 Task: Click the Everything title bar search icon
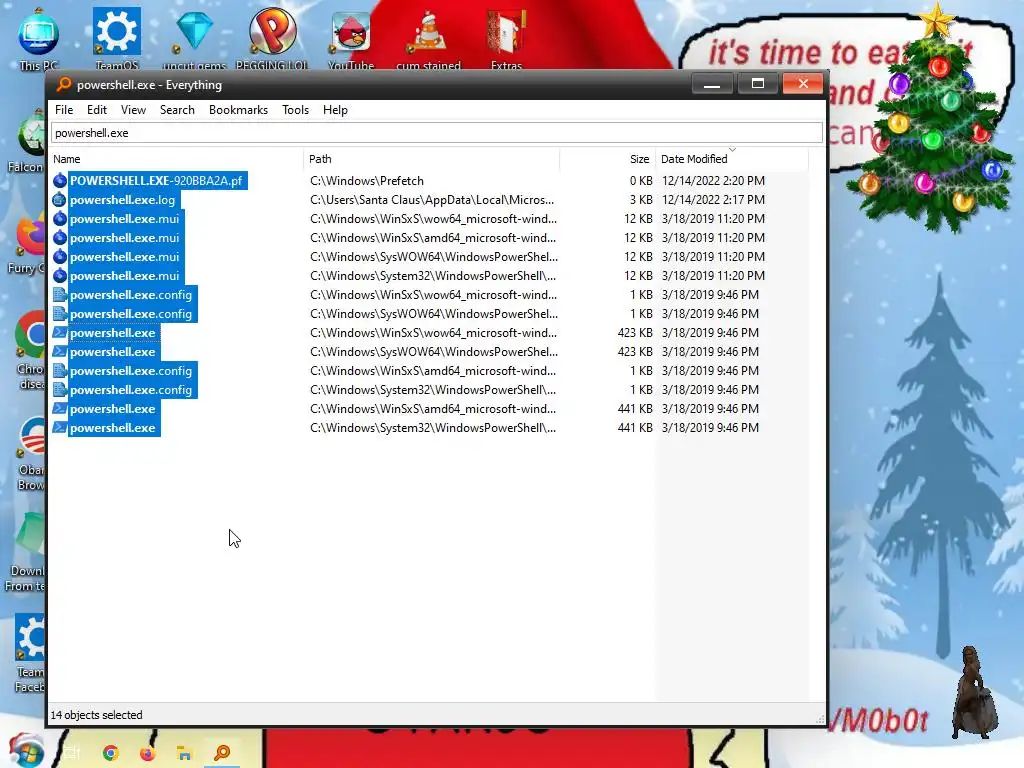pyautogui.click(x=63, y=84)
